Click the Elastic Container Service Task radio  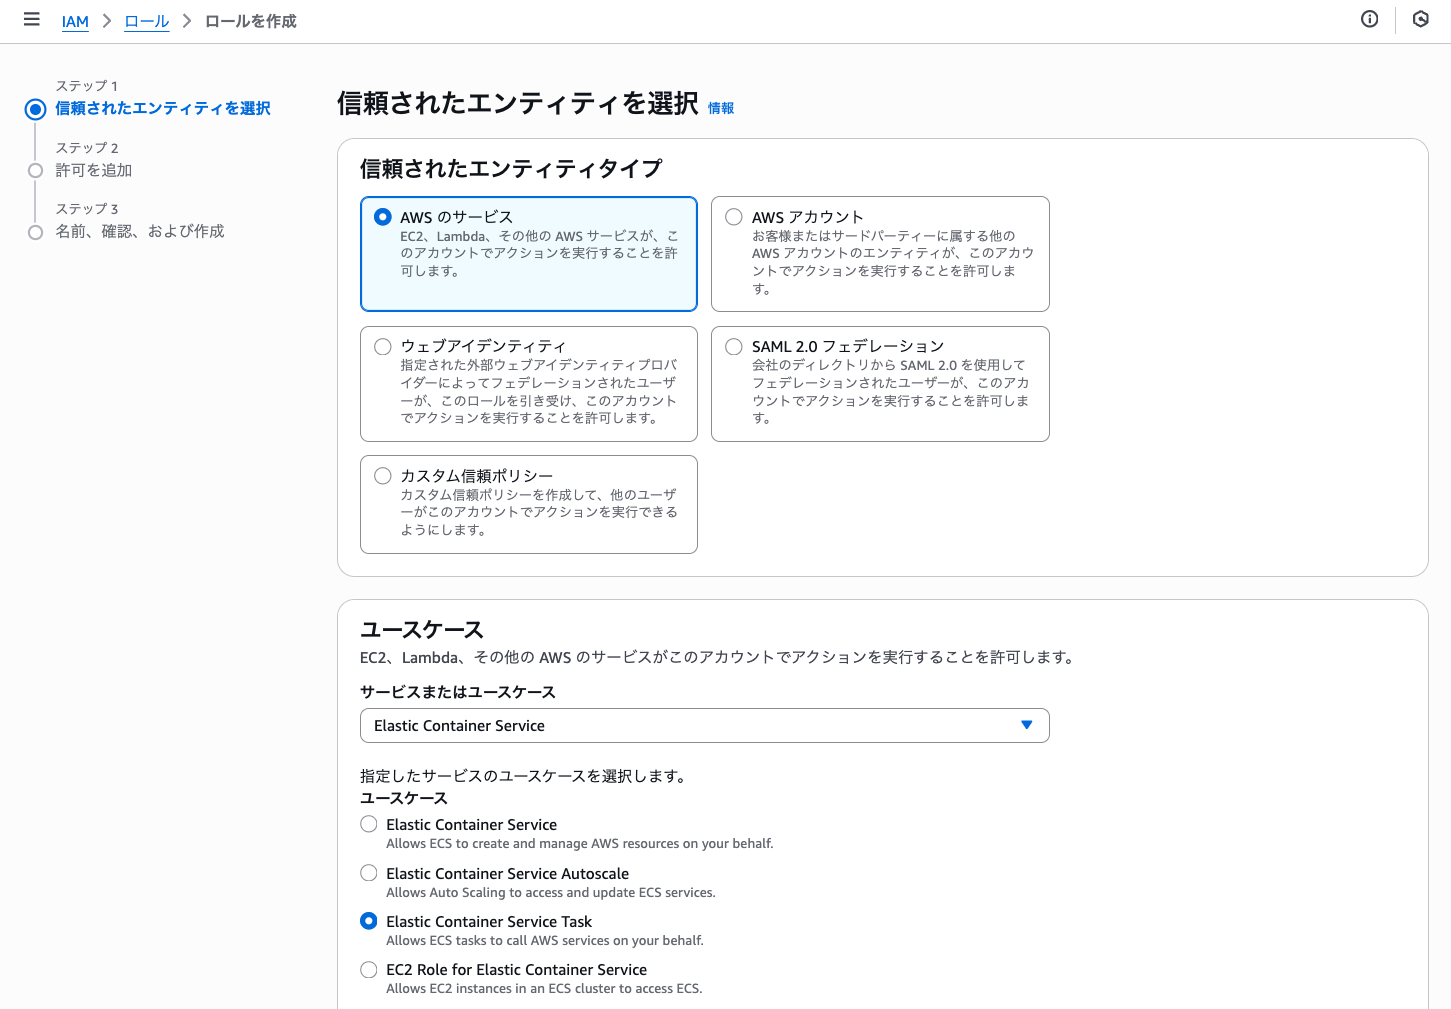tap(368, 921)
